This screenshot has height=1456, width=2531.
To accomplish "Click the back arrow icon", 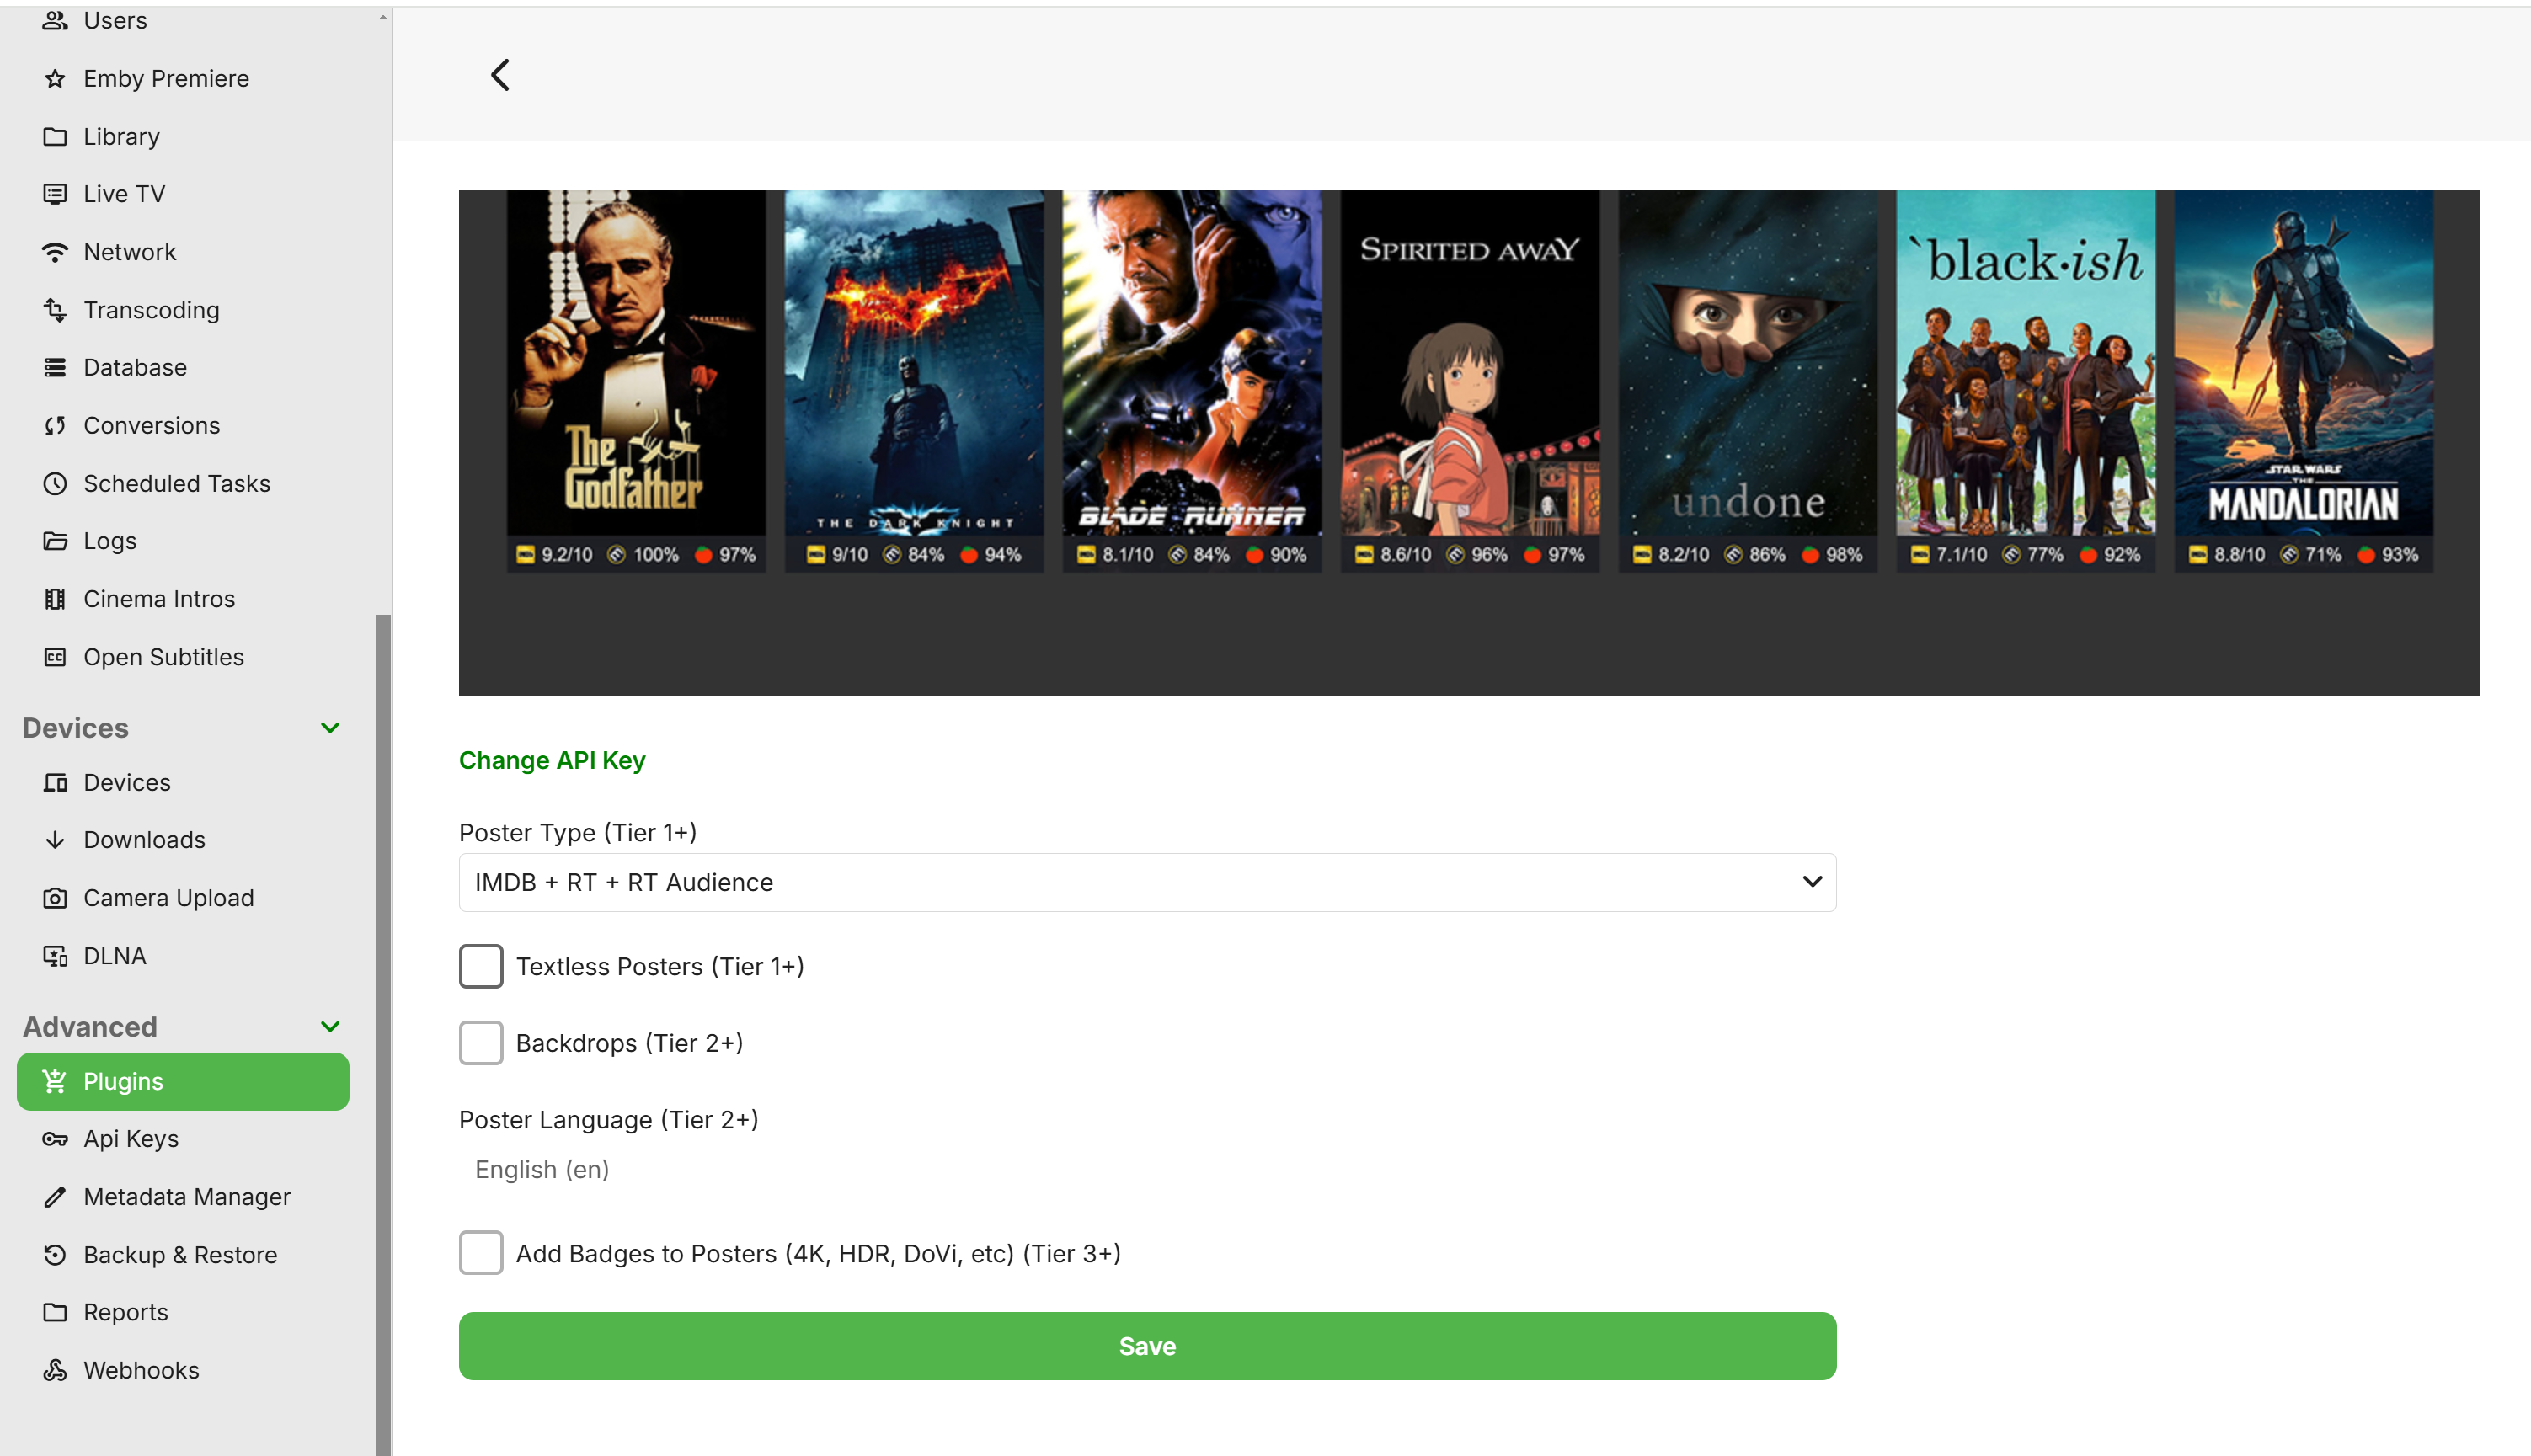I will click(x=500, y=75).
